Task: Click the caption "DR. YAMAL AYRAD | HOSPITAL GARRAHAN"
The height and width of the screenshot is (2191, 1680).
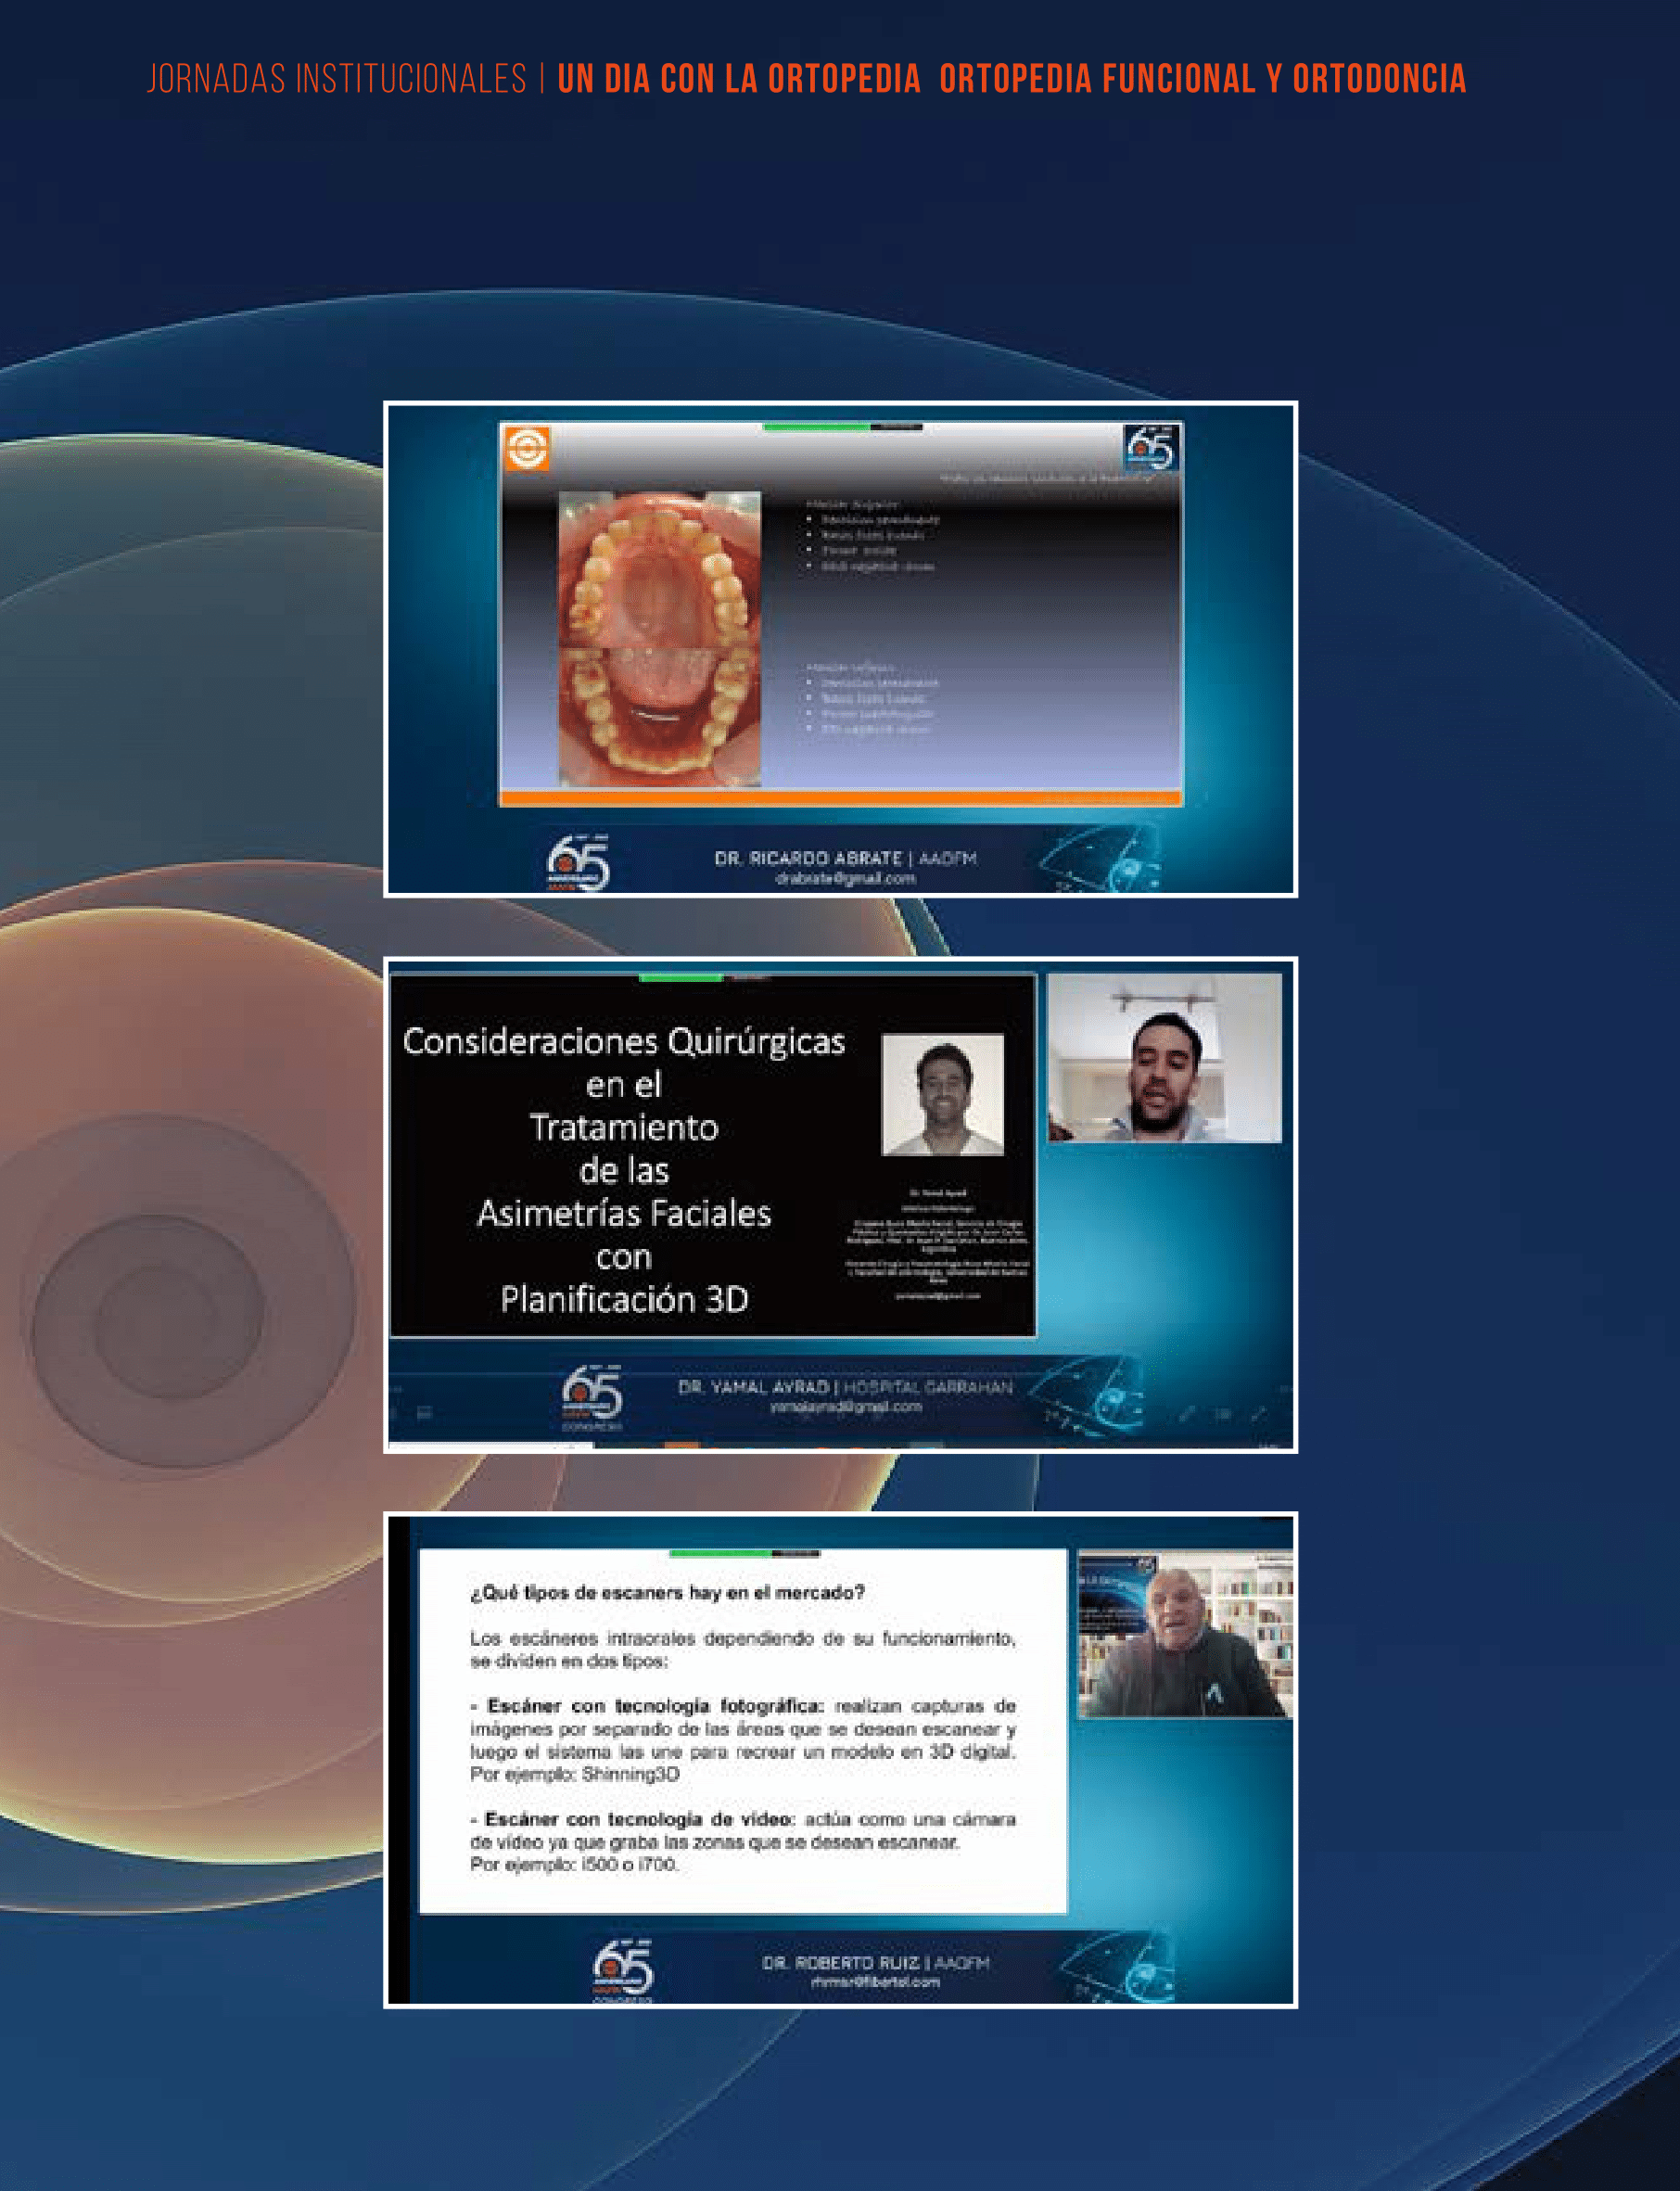Action: pyautogui.click(x=845, y=1387)
